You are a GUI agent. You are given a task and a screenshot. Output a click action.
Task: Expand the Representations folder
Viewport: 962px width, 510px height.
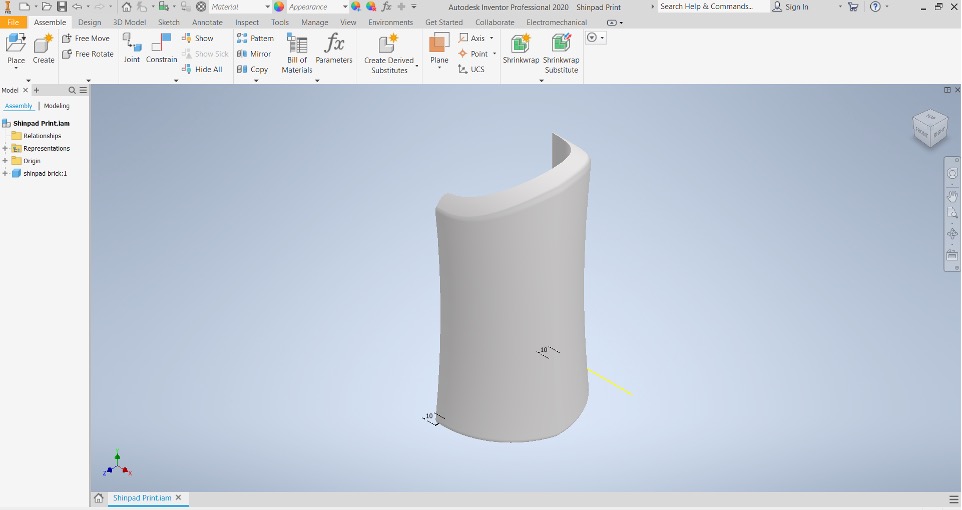[x=5, y=149]
